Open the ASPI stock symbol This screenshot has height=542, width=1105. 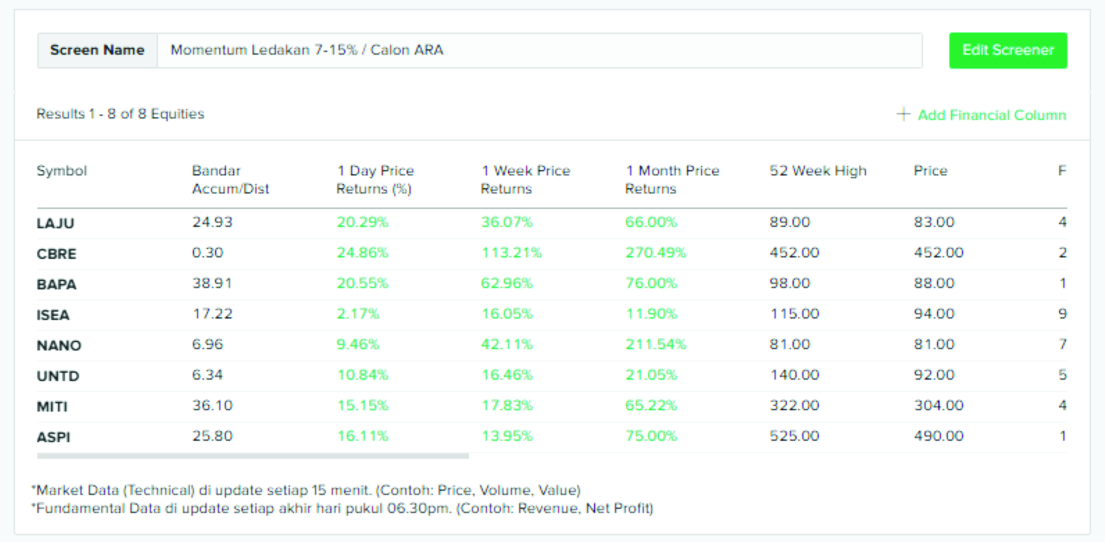54,437
